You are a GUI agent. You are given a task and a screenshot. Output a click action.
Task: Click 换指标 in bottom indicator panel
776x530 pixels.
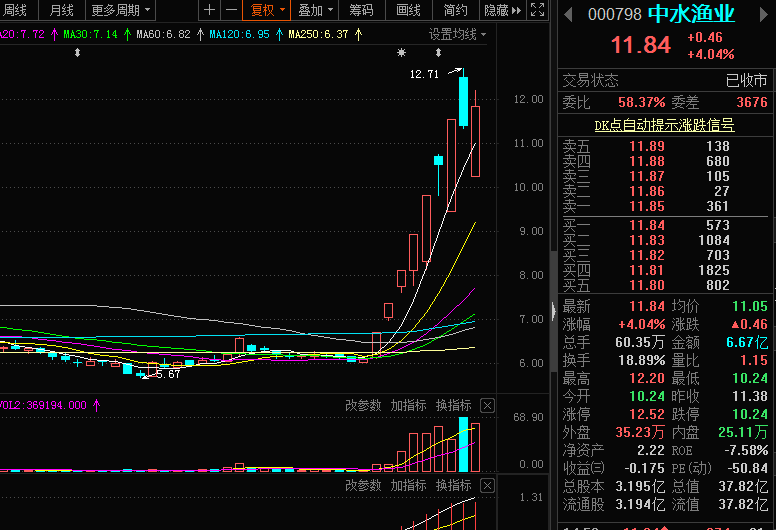[454, 485]
